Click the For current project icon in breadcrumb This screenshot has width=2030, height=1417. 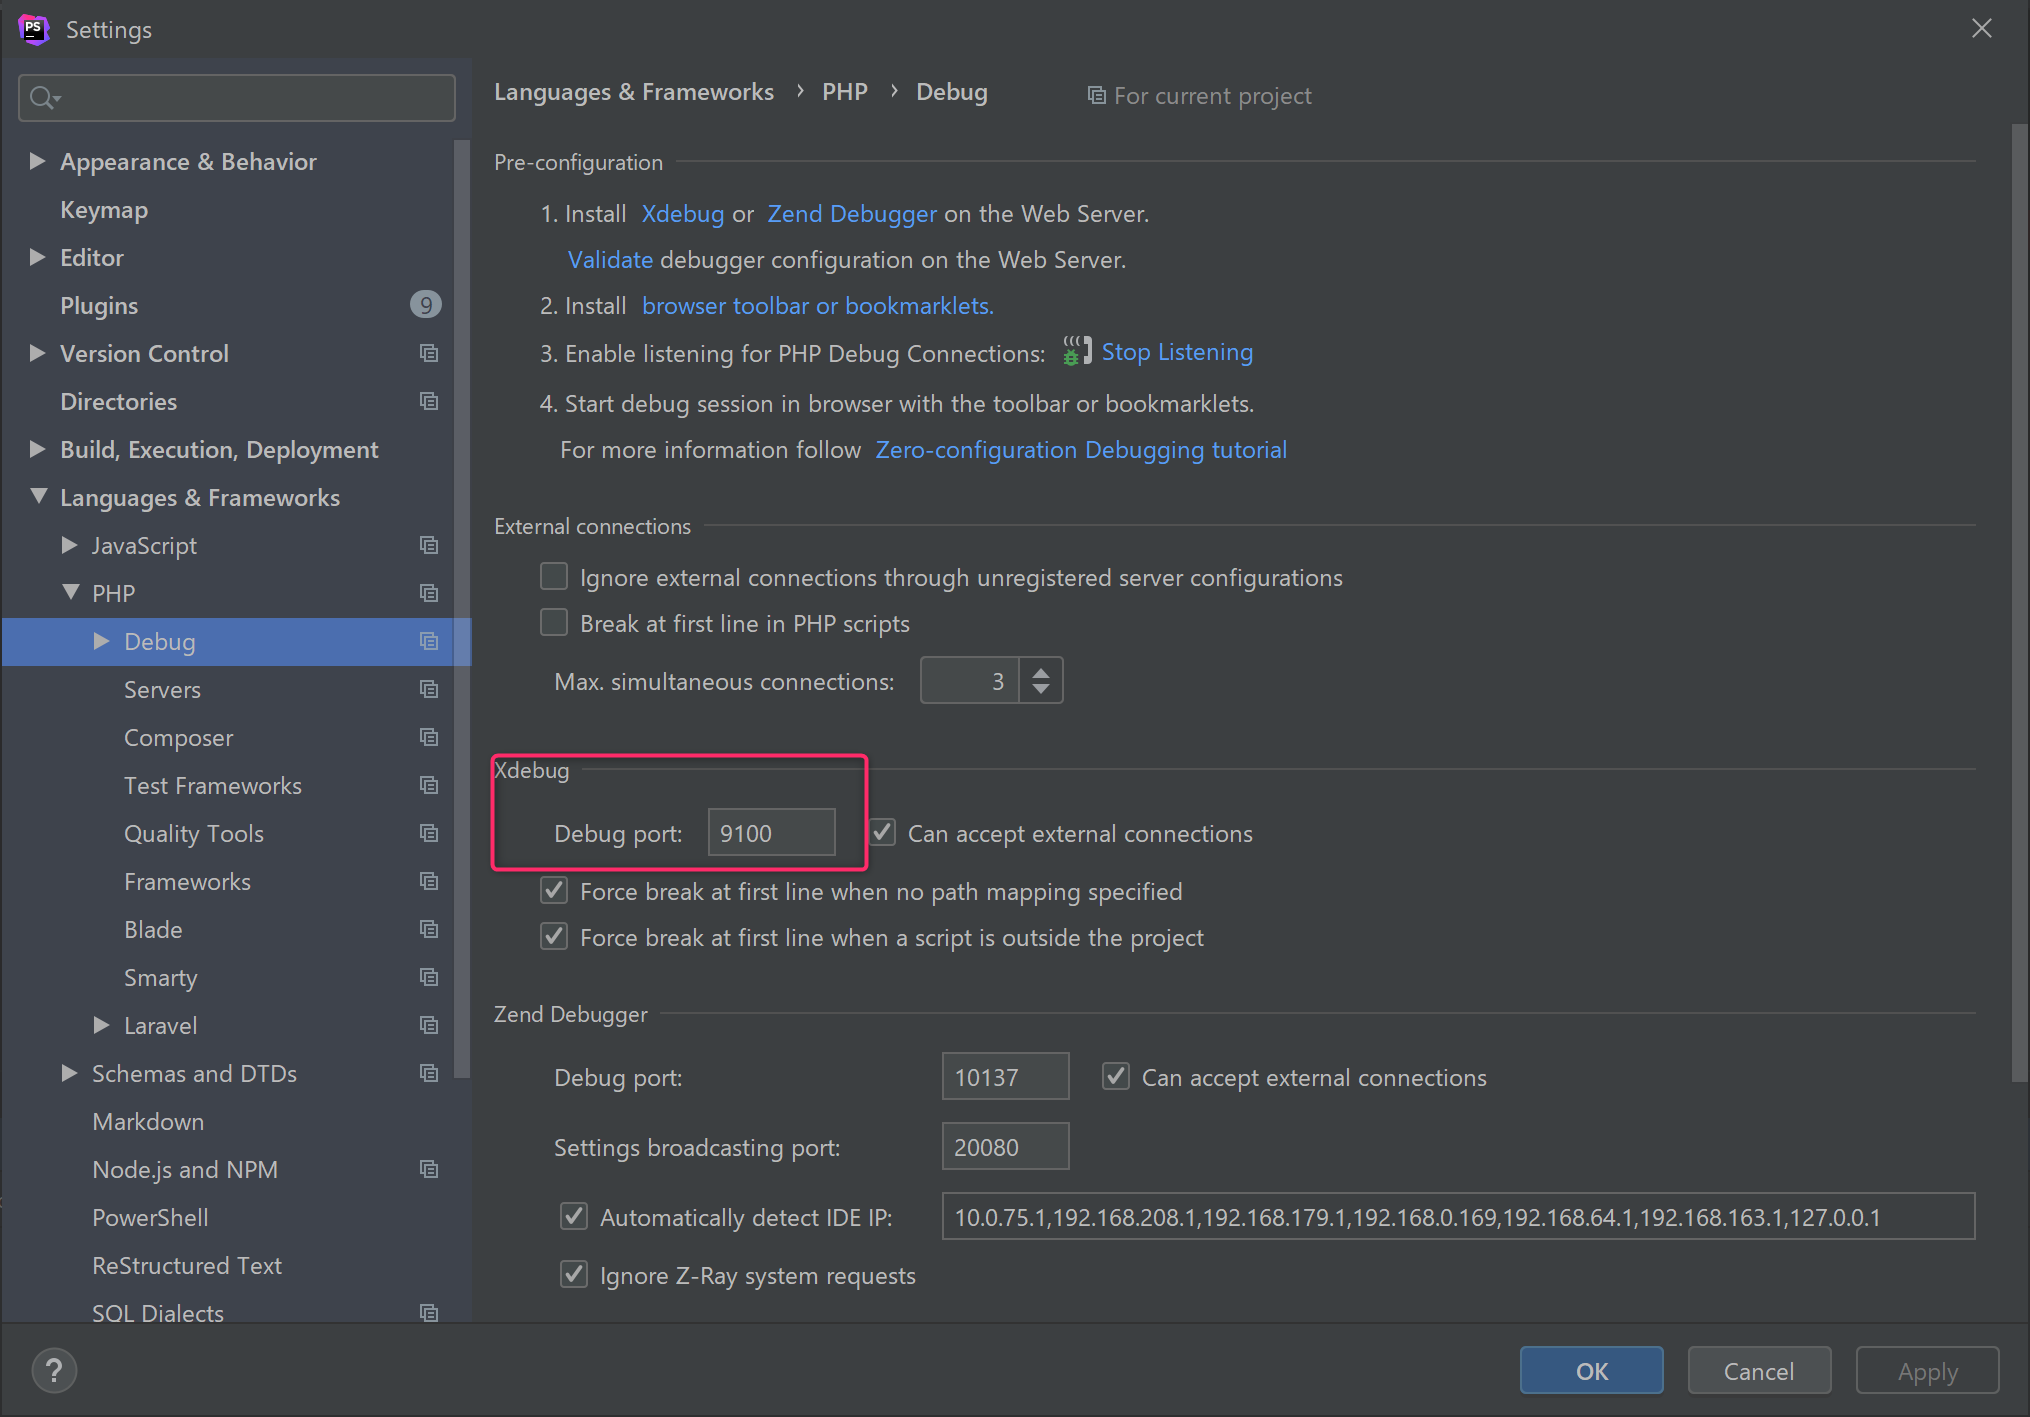1096,95
